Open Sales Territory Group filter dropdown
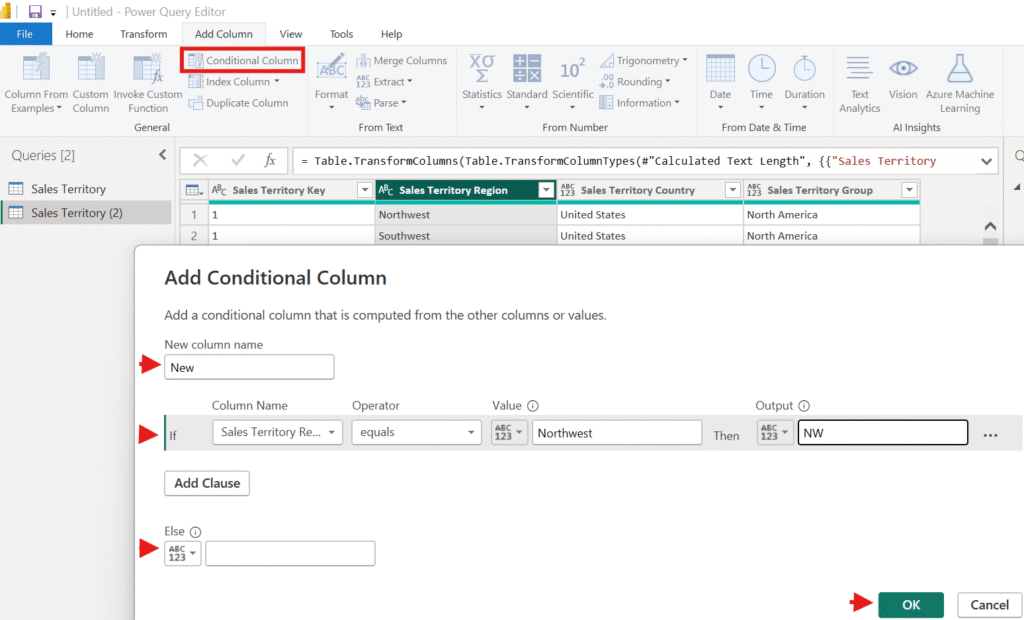This screenshot has width=1024, height=620. click(x=908, y=190)
